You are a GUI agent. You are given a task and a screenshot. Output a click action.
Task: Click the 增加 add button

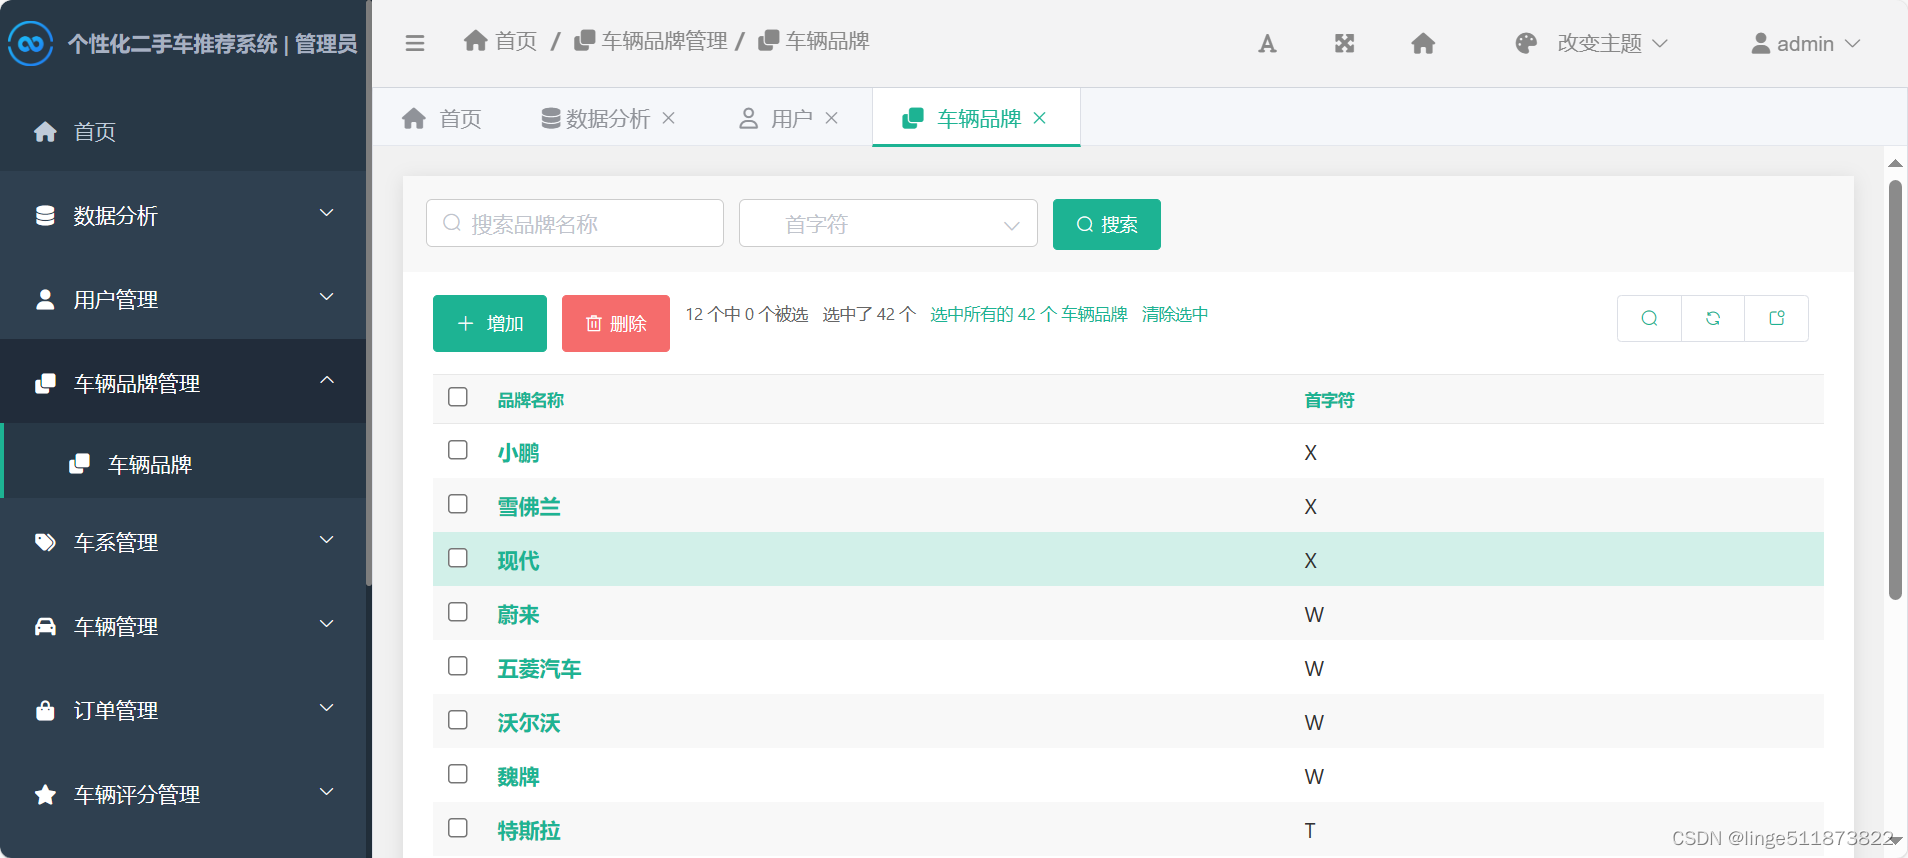(x=490, y=323)
